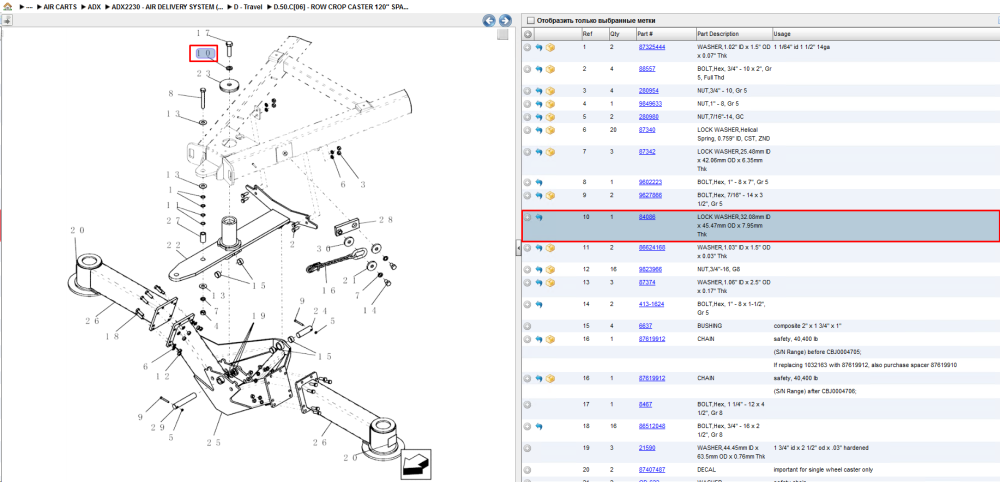Open the ADX breadcrumb level
This screenshot has height=482, width=1000.
[x=94, y=6]
